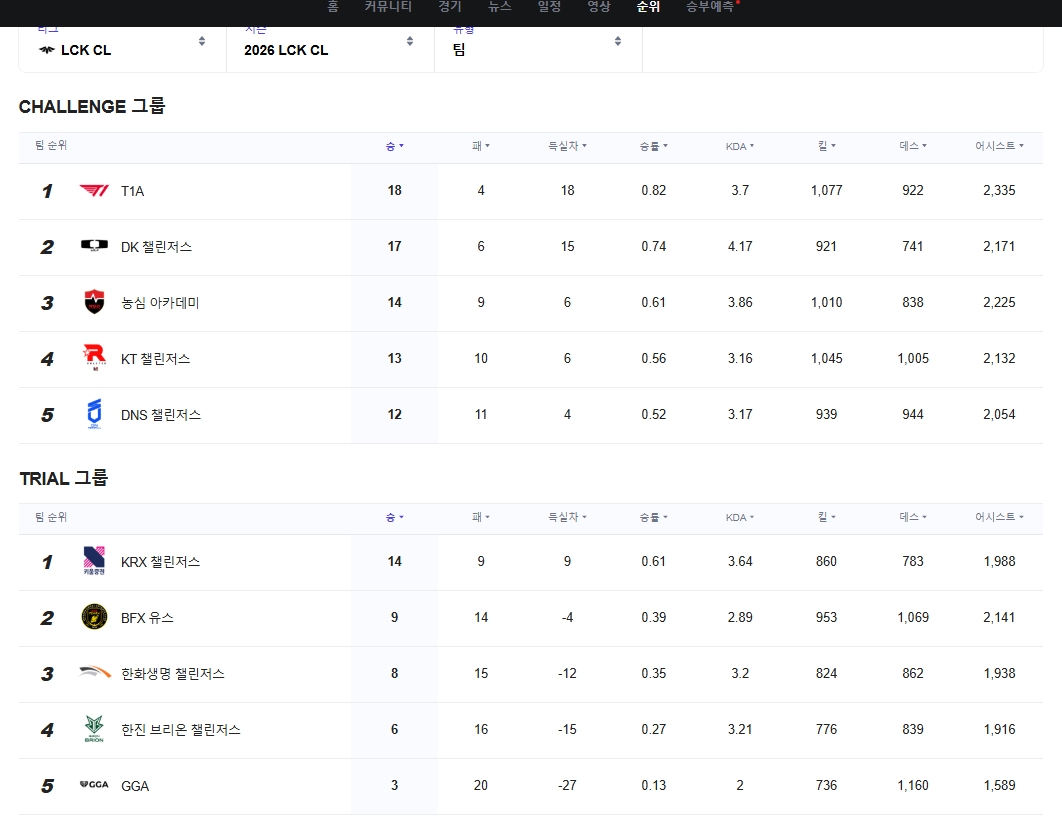Click GGA goal difference value -27
Screen dimensions: 1062x824
coord(567,785)
